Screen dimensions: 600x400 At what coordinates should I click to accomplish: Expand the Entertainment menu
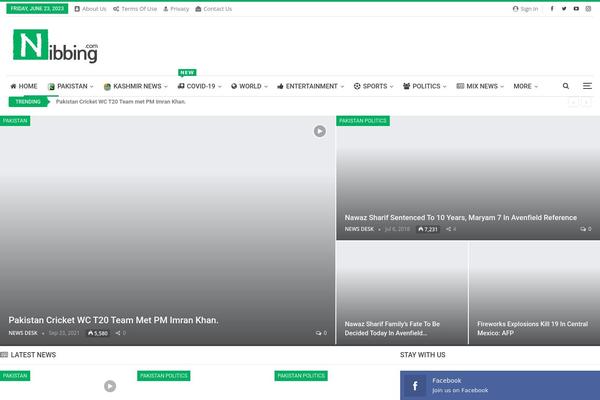click(310, 86)
